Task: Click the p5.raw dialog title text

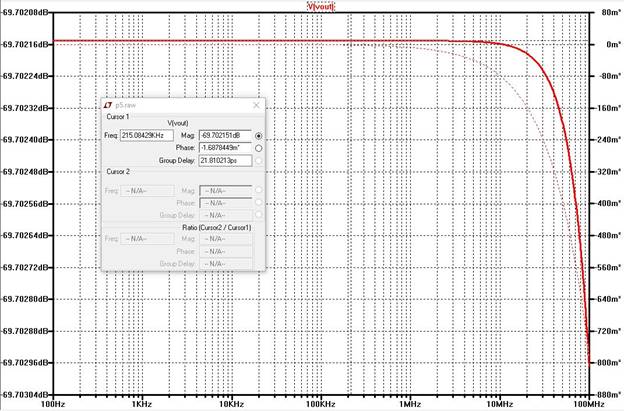Action: pyautogui.click(x=125, y=105)
